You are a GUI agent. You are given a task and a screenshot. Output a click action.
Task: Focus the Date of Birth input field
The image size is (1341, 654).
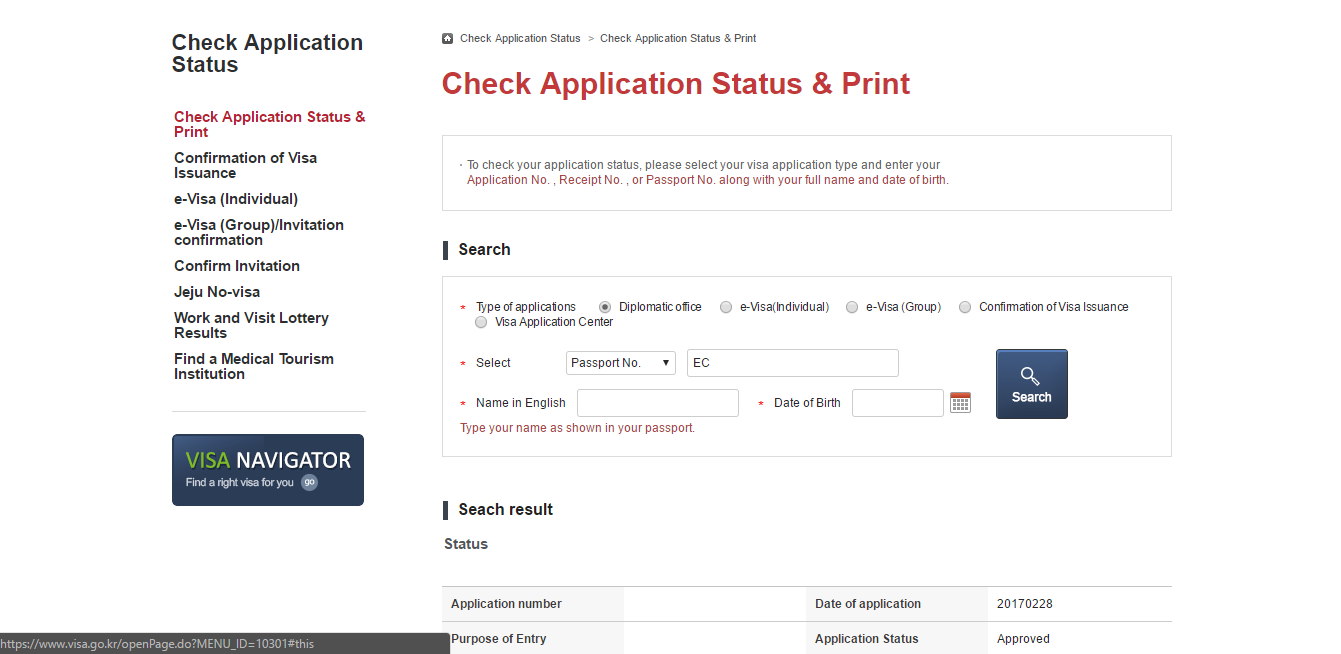click(898, 403)
